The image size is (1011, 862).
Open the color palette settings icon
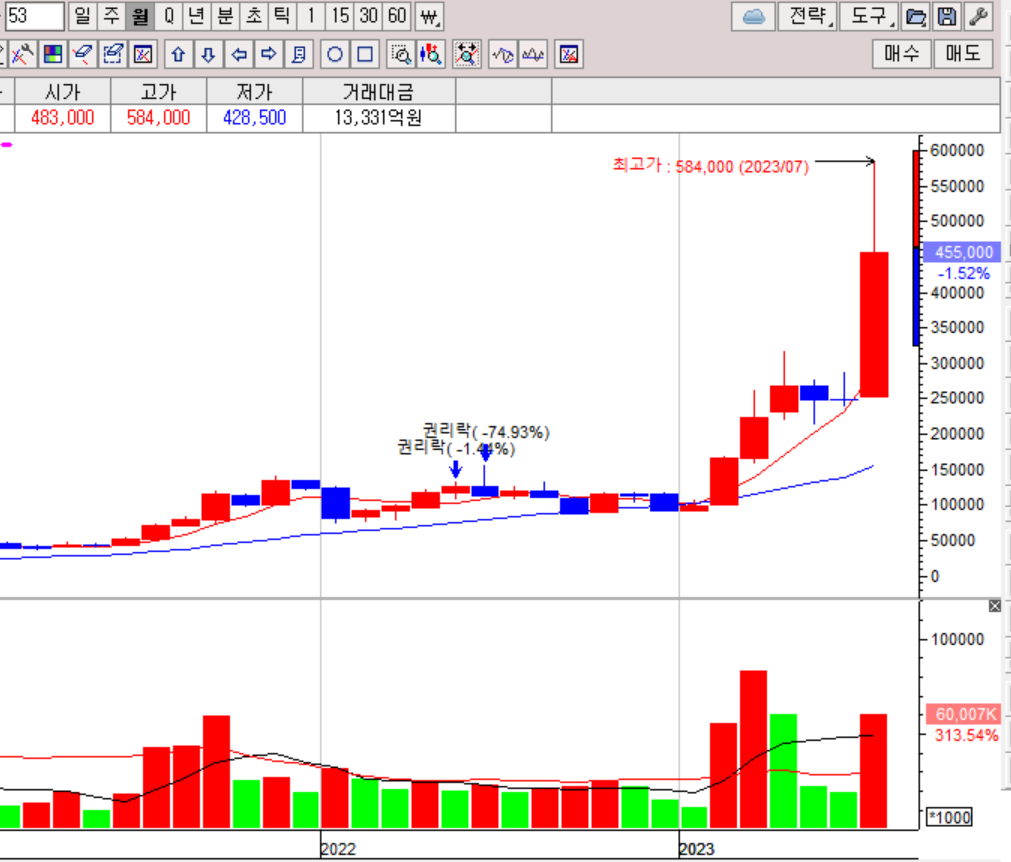click(53, 54)
